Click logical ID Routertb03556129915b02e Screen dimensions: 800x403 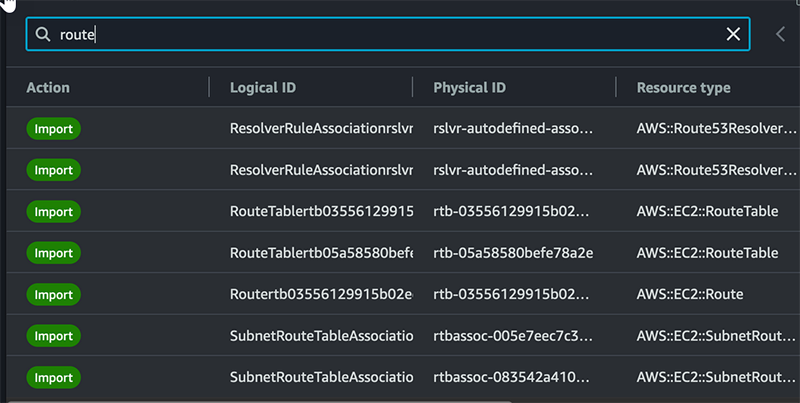tap(320, 295)
